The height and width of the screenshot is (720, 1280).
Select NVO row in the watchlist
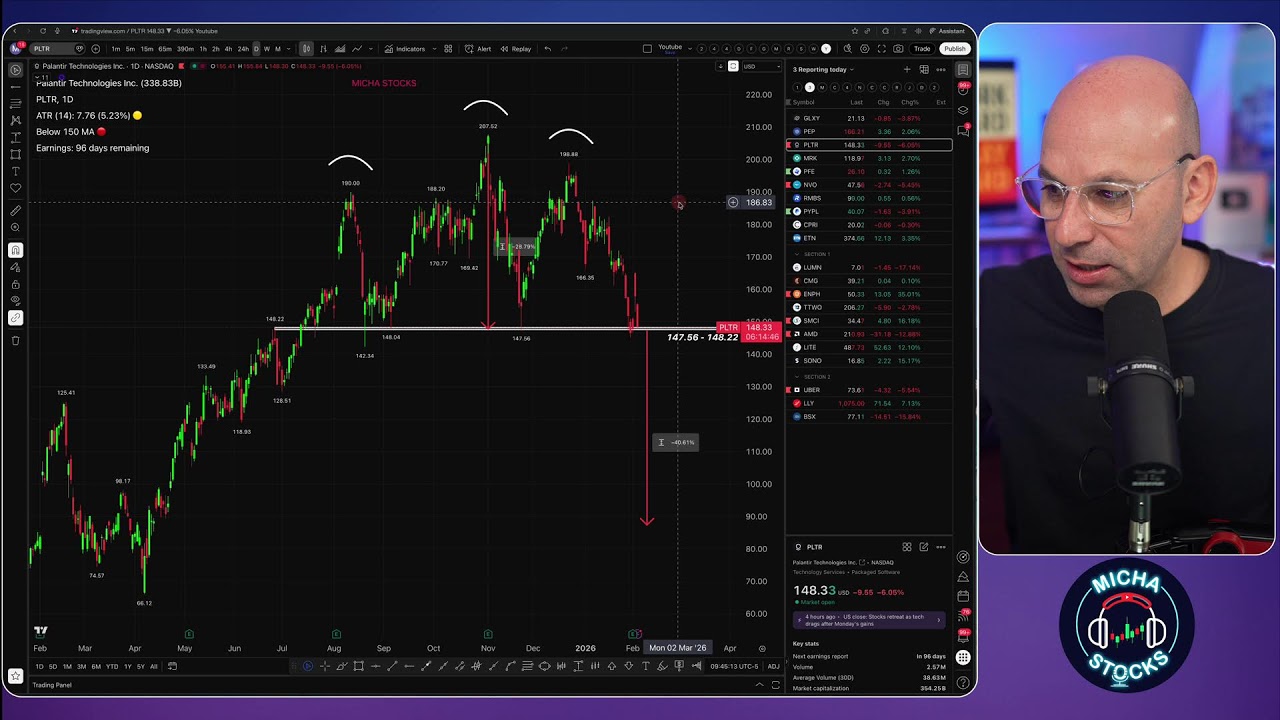(868, 185)
